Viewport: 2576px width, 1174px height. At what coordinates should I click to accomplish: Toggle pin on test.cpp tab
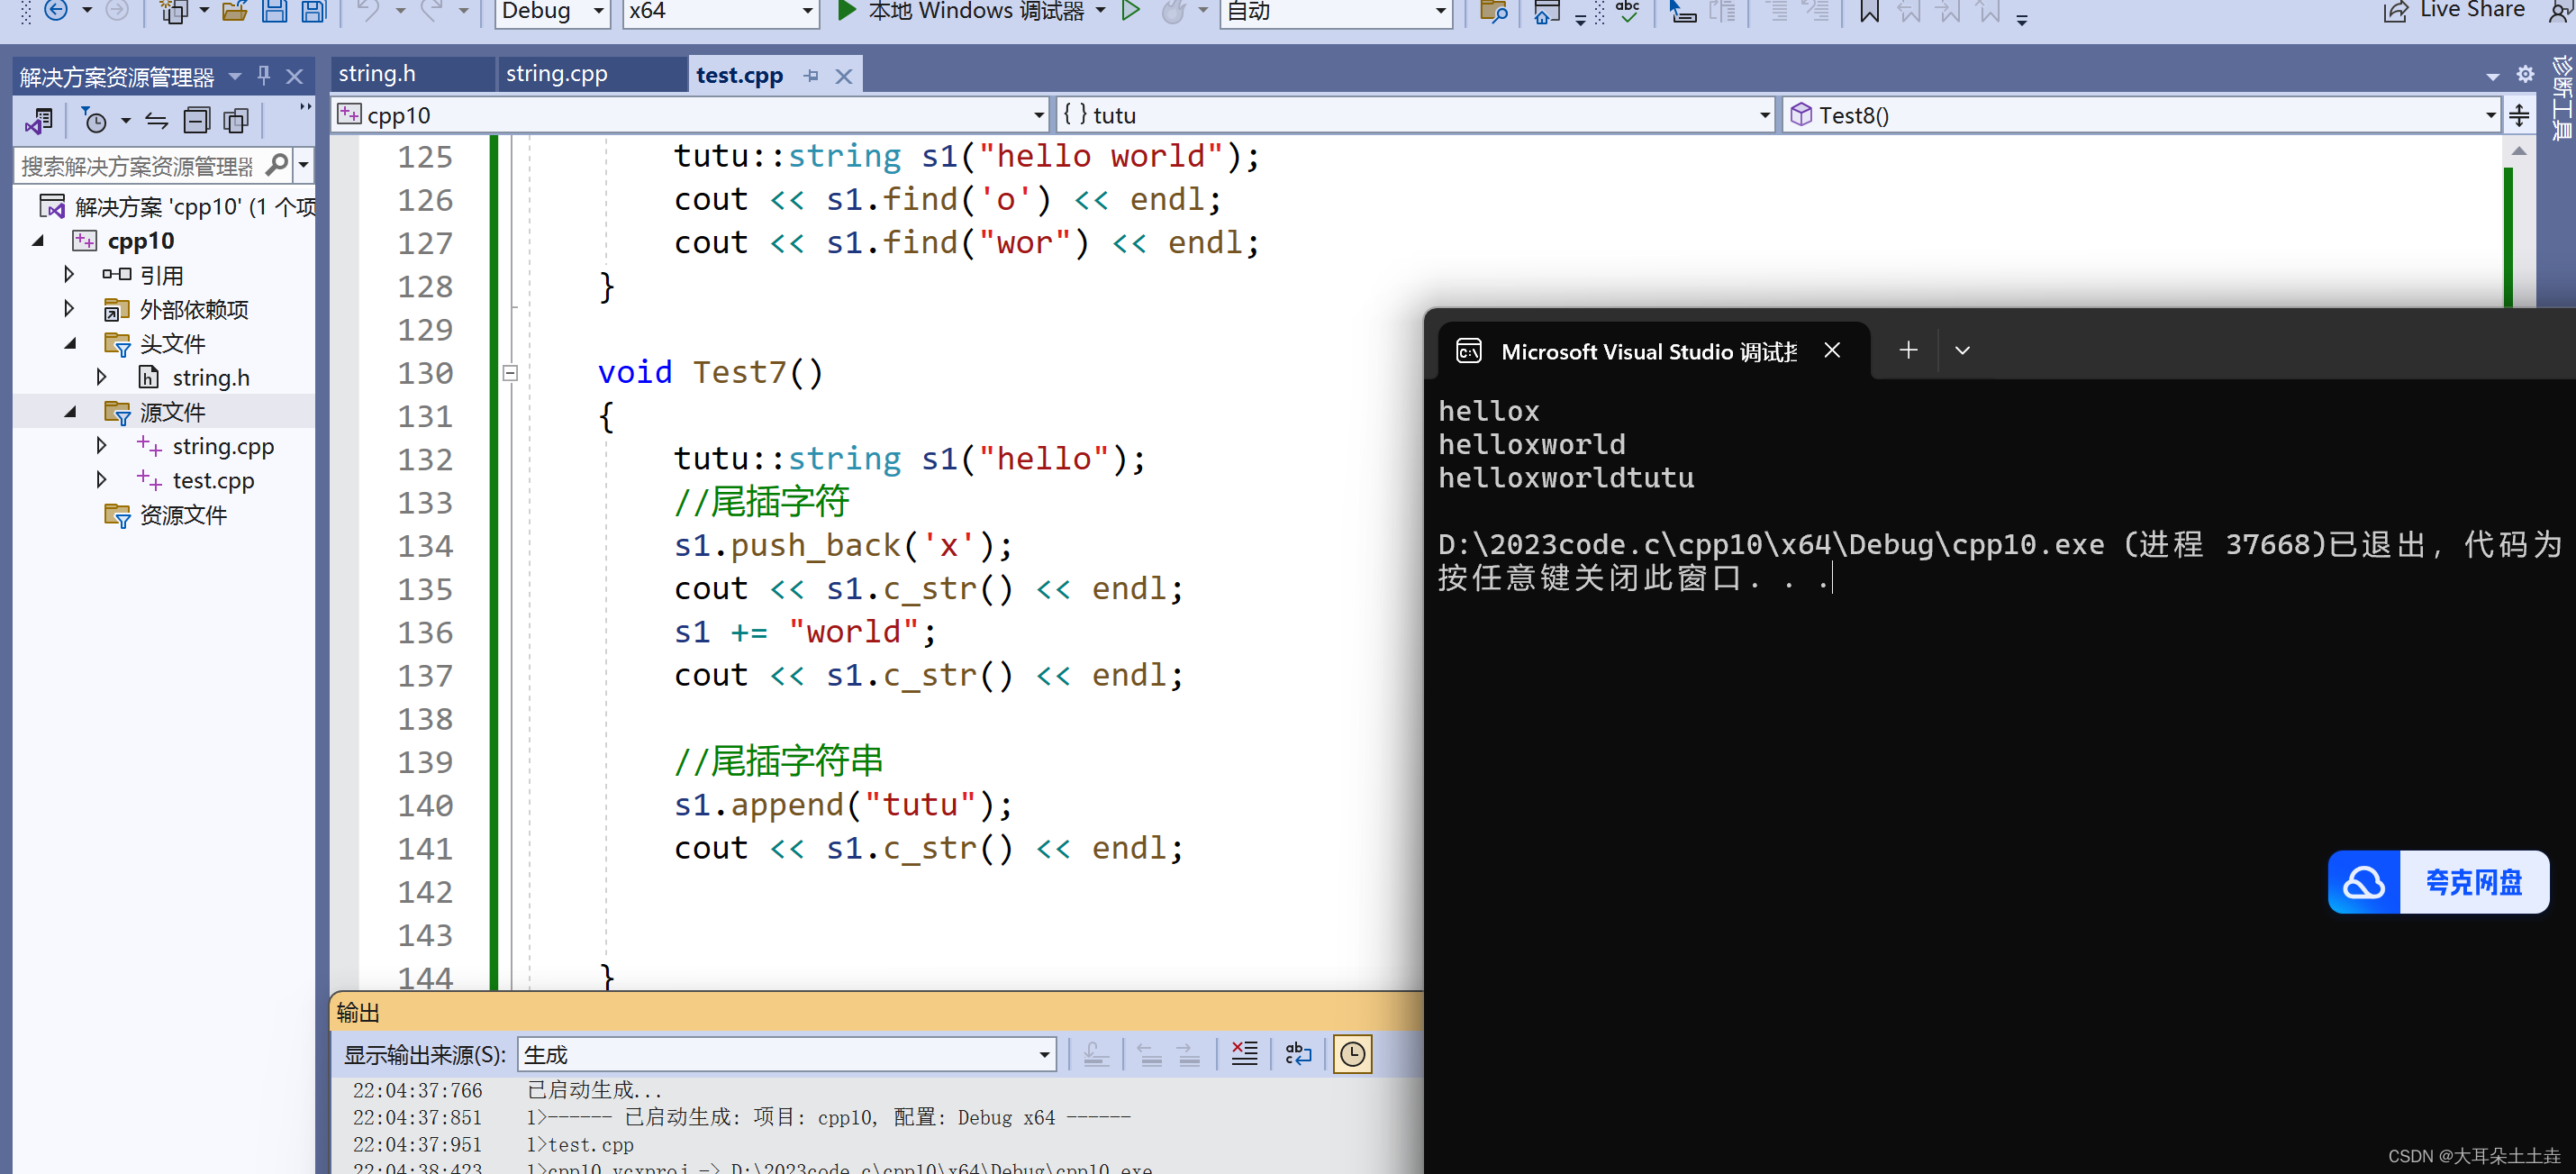pyautogui.click(x=811, y=76)
